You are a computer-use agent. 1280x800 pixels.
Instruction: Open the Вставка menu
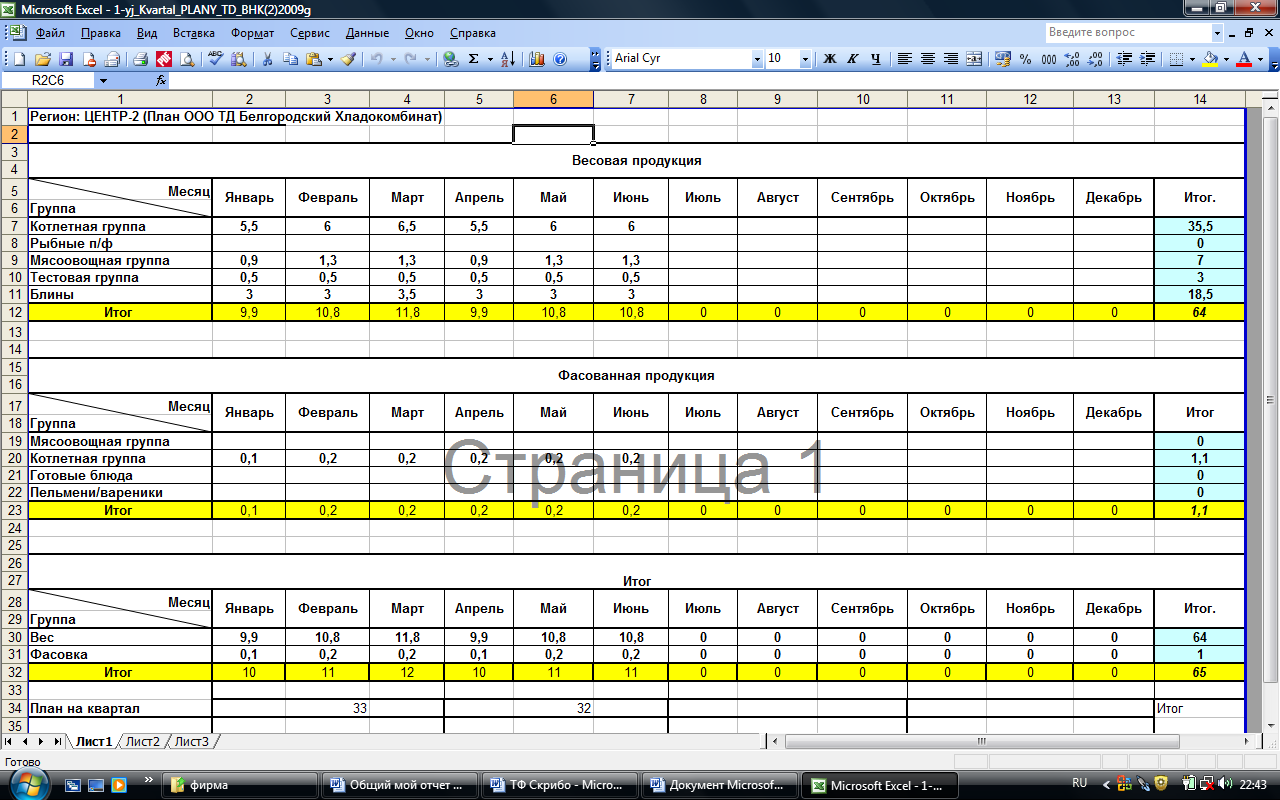[194, 33]
